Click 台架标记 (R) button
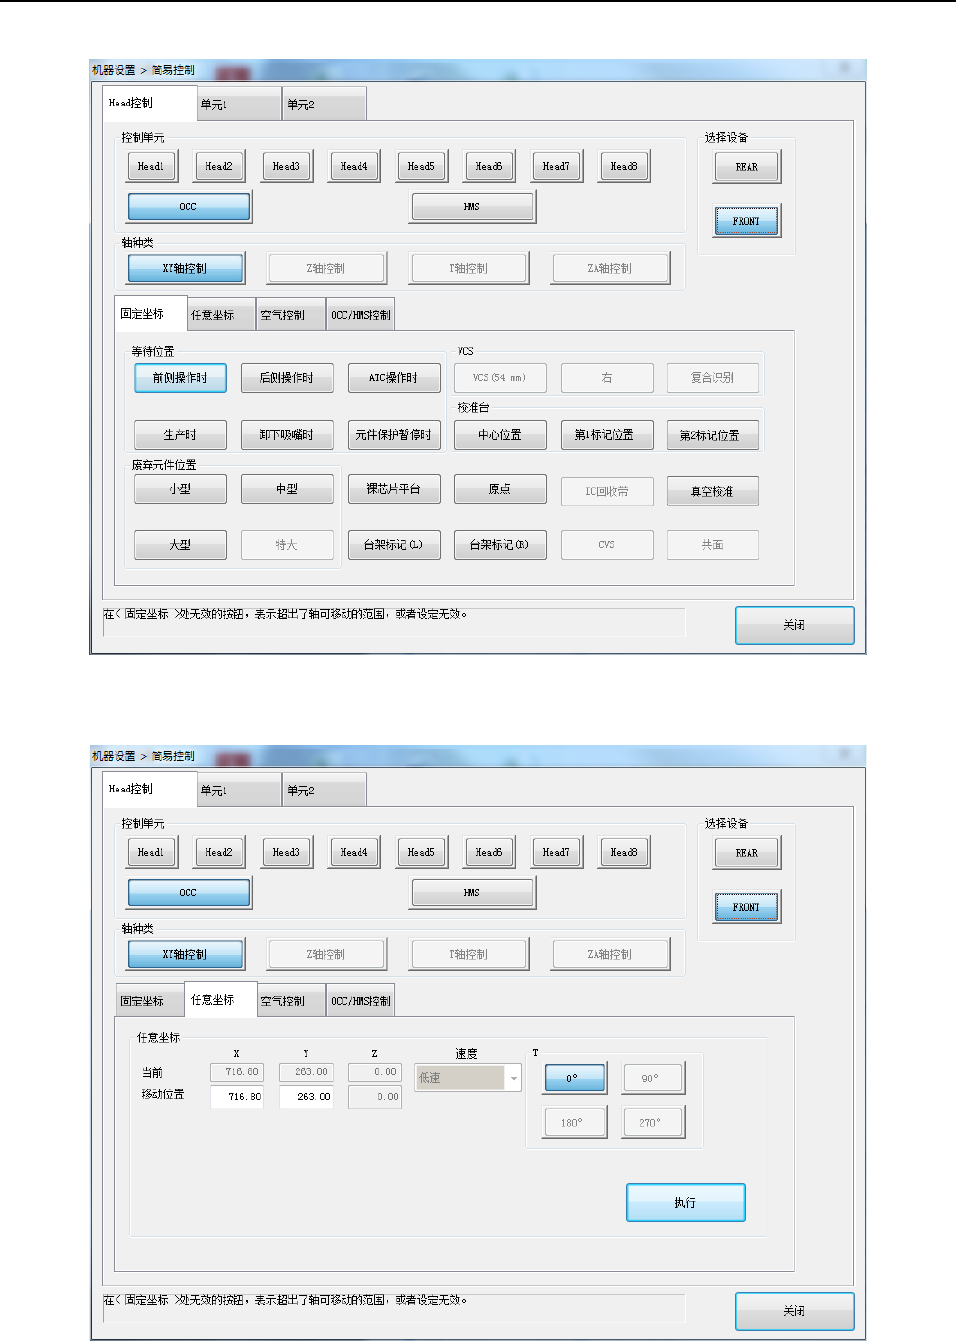Screen dimensions: 956x1341 500,545
